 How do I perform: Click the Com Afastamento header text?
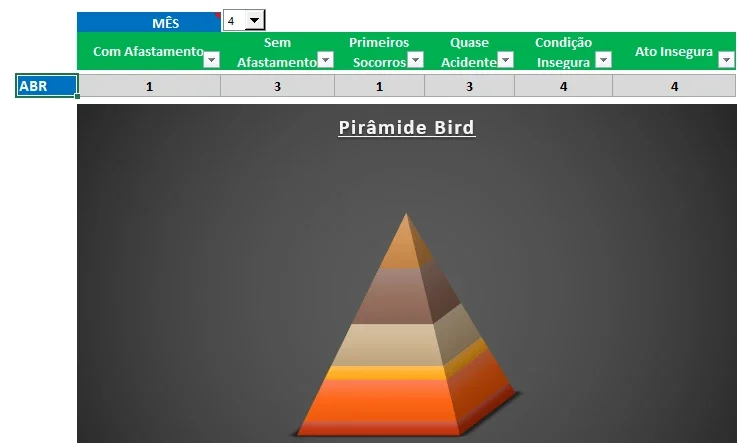tap(148, 51)
